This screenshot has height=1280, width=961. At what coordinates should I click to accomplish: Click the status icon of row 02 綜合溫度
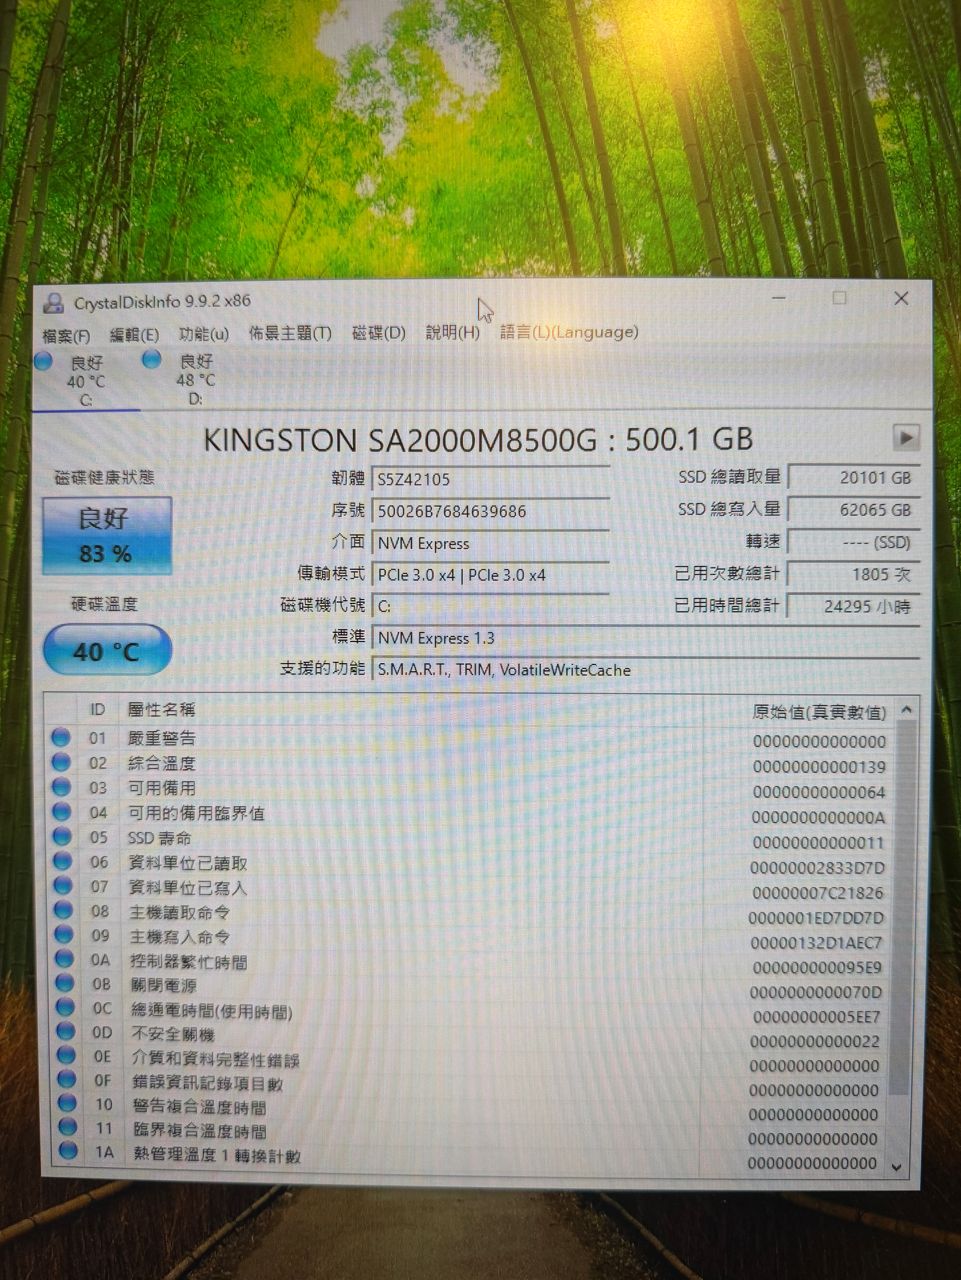click(x=61, y=762)
